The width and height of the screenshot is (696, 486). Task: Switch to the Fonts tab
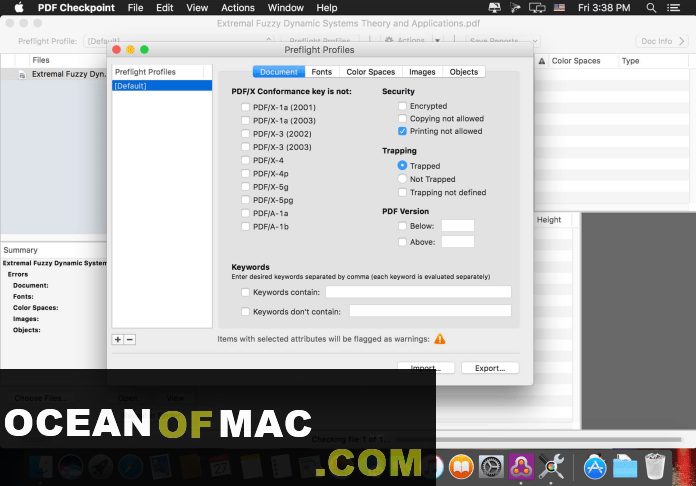321,72
